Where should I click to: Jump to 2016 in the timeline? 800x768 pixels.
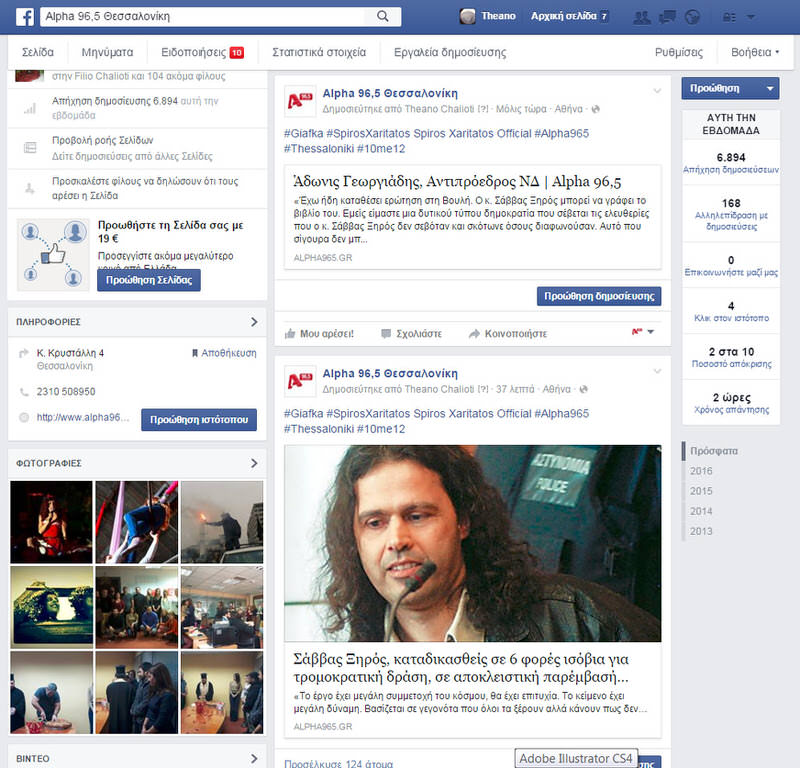[x=701, y=471]
